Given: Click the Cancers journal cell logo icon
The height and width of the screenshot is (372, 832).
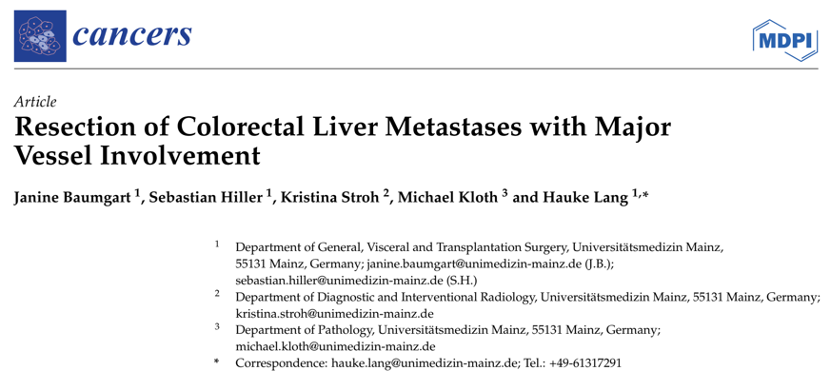Looking at the screenshot, I should click(x=37, y=36).
